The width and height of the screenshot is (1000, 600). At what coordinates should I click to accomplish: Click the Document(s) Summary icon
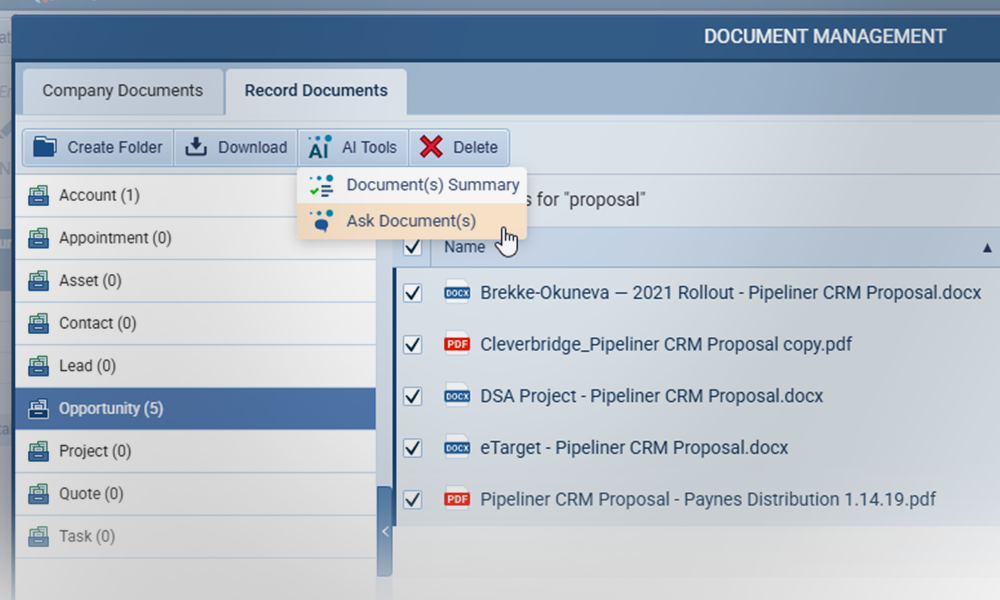(321, 185)
